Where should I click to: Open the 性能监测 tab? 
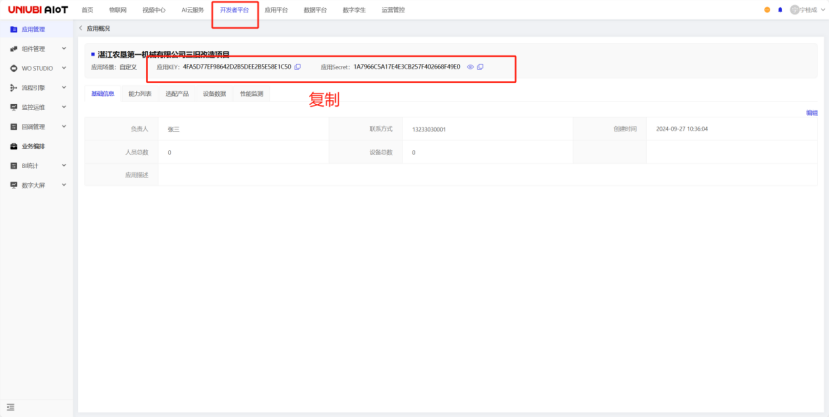[251, 94]
